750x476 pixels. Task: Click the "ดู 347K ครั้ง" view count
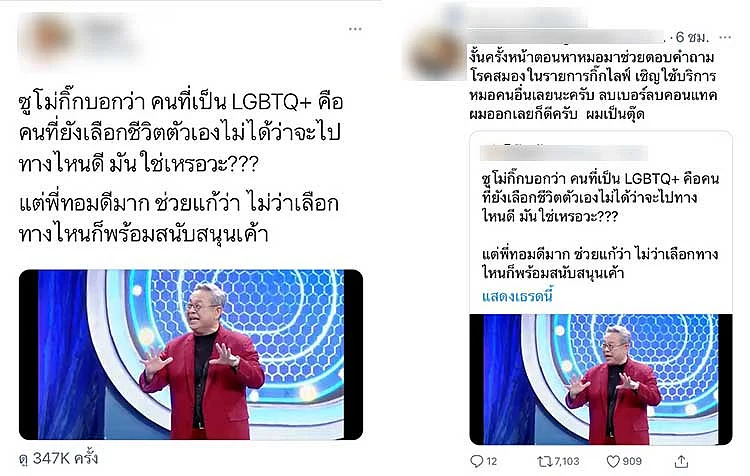tap(58, 458)
